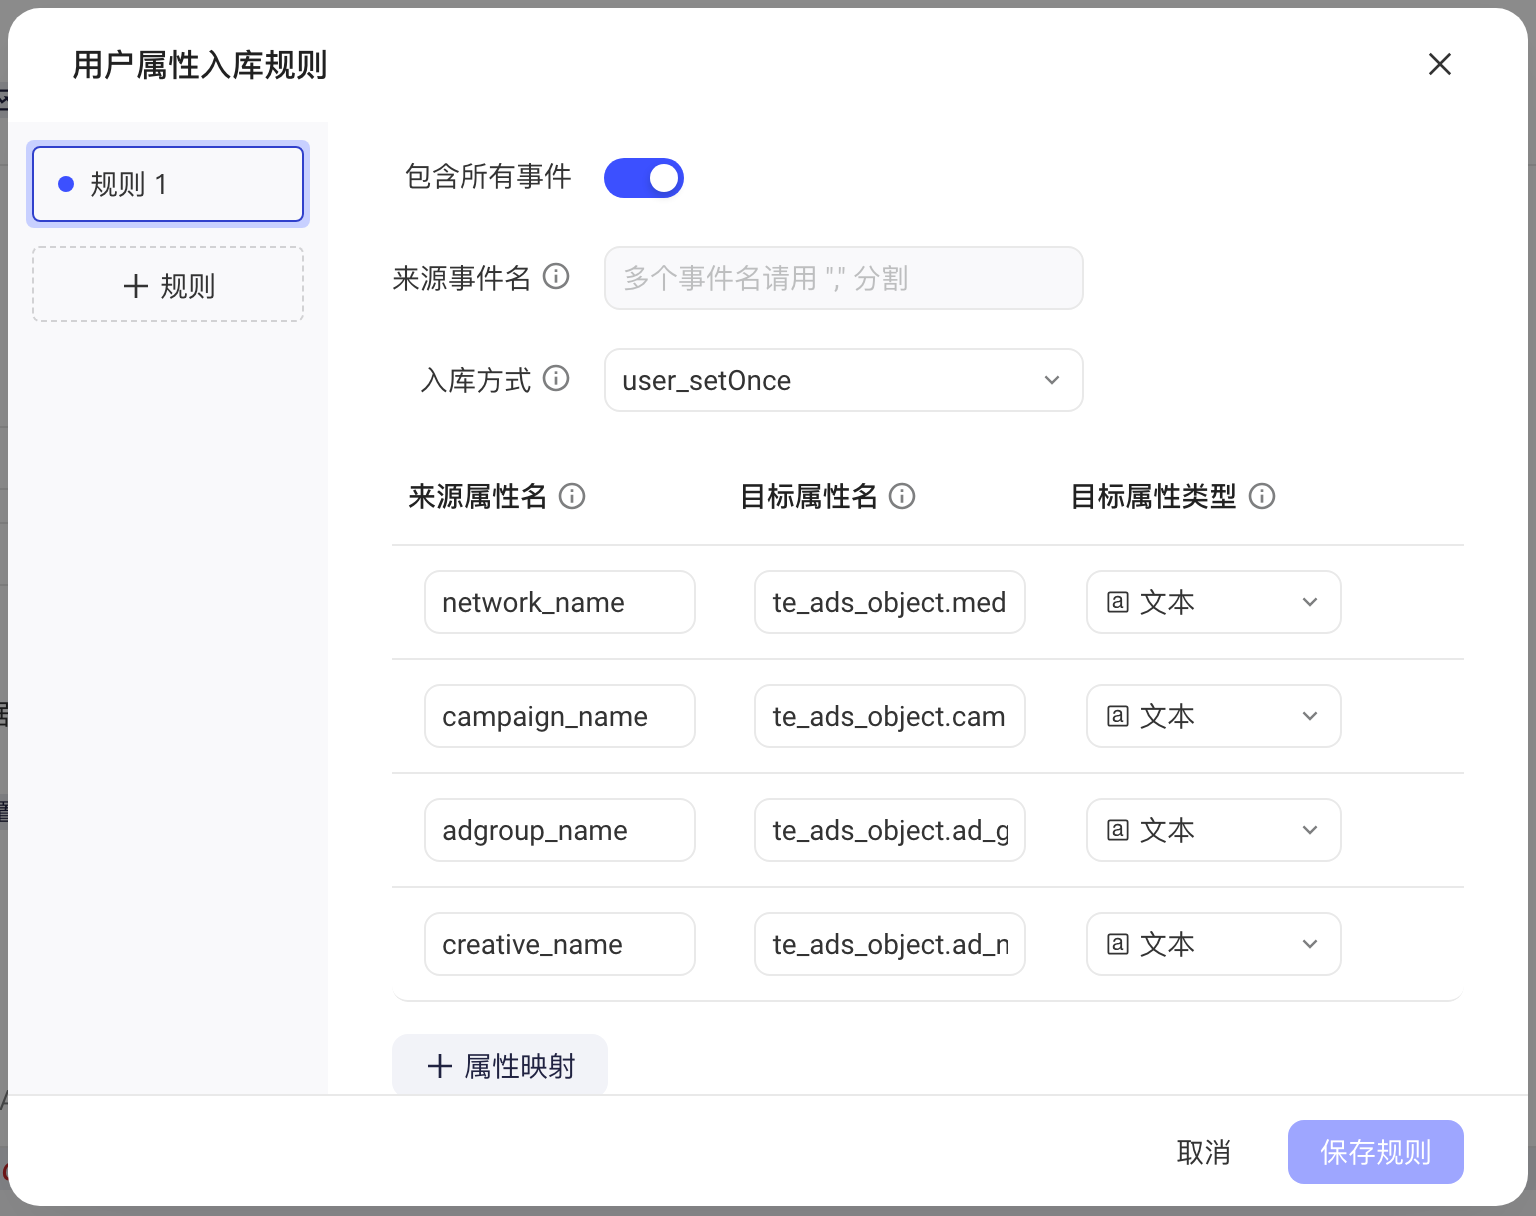Click info icon beside 来源属性名 header
This screenshot has width=1536, height=1216.
coord(572,496)
